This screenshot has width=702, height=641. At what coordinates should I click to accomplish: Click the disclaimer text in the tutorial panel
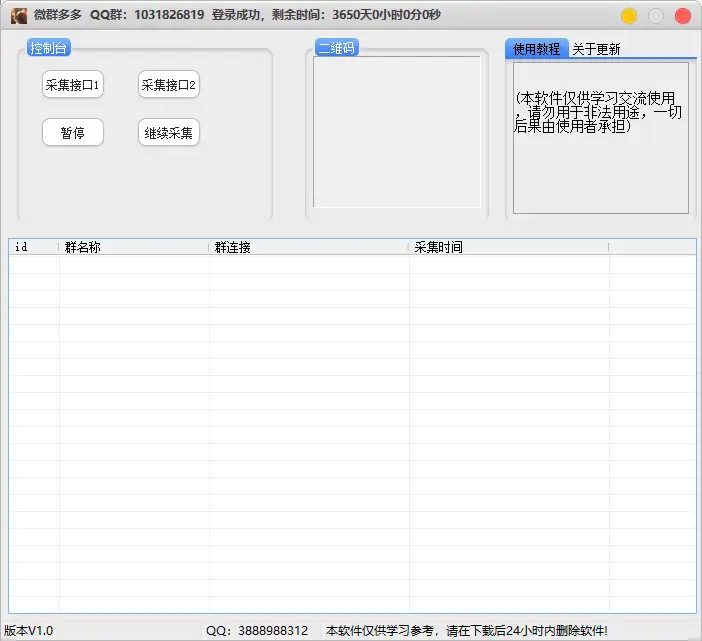pos(599,112)
